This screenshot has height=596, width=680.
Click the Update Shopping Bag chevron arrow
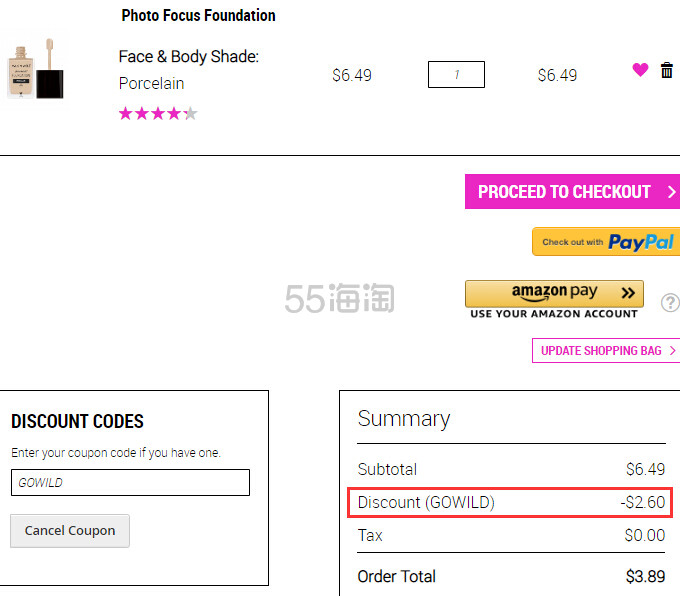672,350
